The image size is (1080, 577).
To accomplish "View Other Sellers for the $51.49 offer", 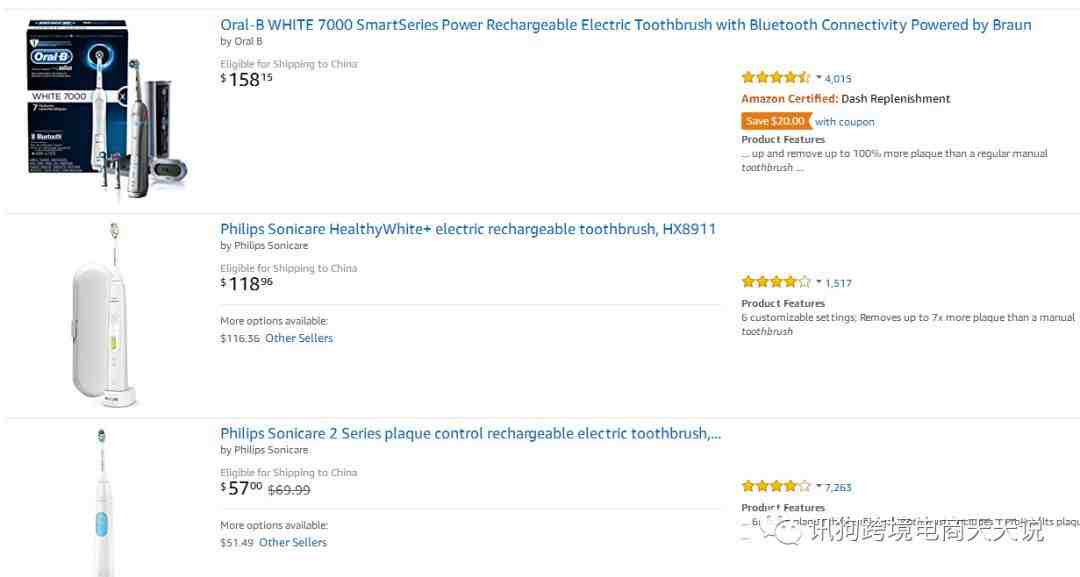I will (292, 542).
